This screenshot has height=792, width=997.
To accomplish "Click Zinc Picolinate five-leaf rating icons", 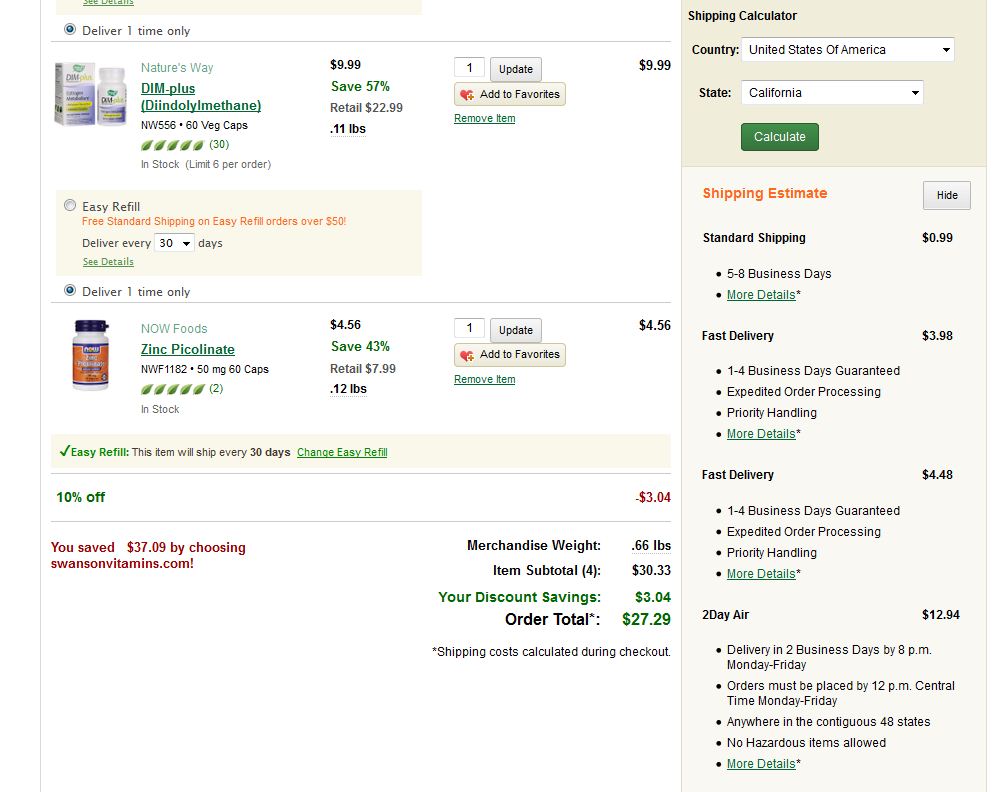I will click(x=172, y=389).
